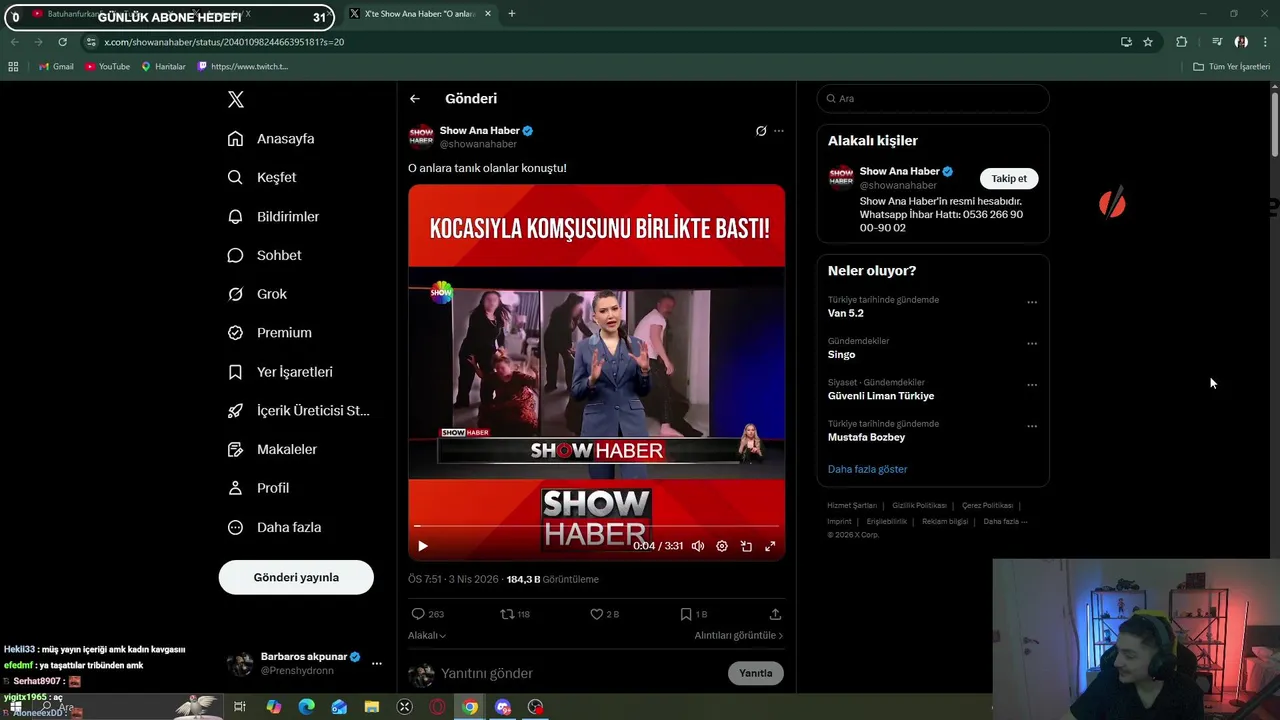Expand Daha fazla menu in the sidebar
The image size is (1280, 720).
[274, 527]
